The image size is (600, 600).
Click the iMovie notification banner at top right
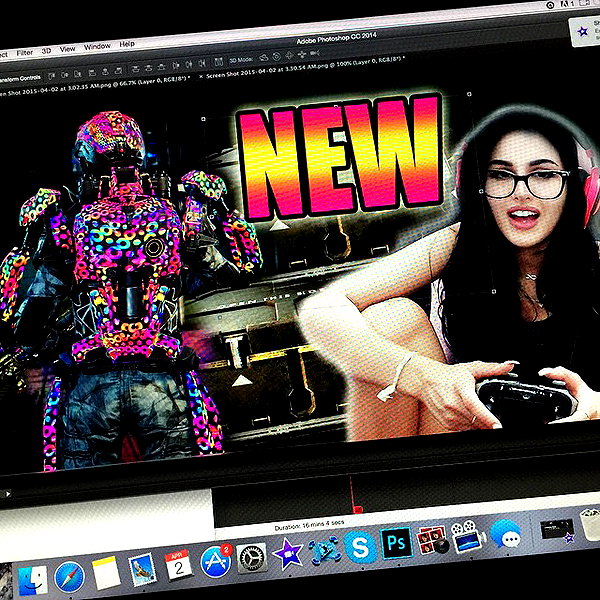[584, 31]
